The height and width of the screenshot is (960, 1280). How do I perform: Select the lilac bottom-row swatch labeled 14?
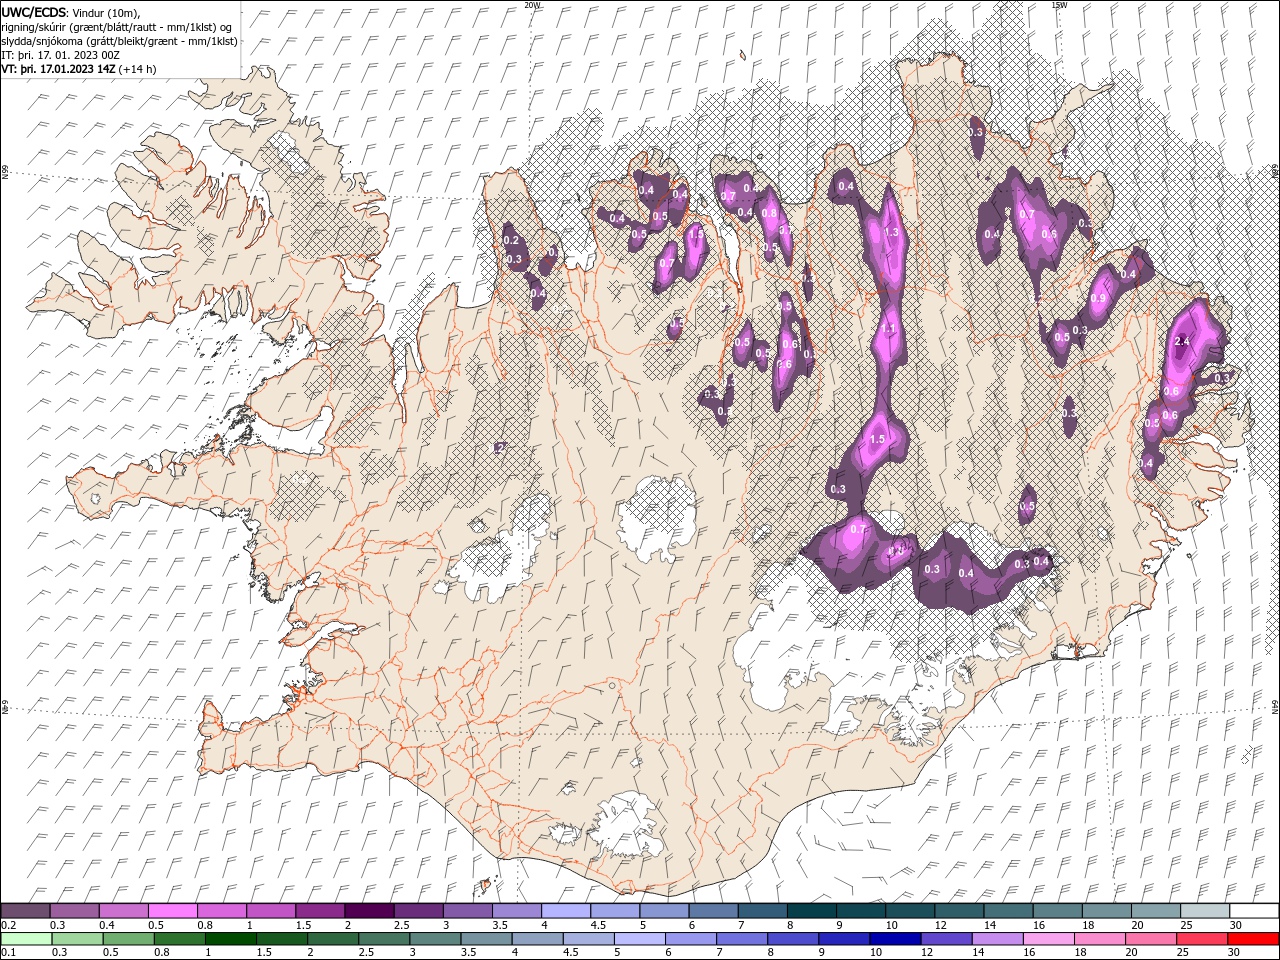coord(996,939)
